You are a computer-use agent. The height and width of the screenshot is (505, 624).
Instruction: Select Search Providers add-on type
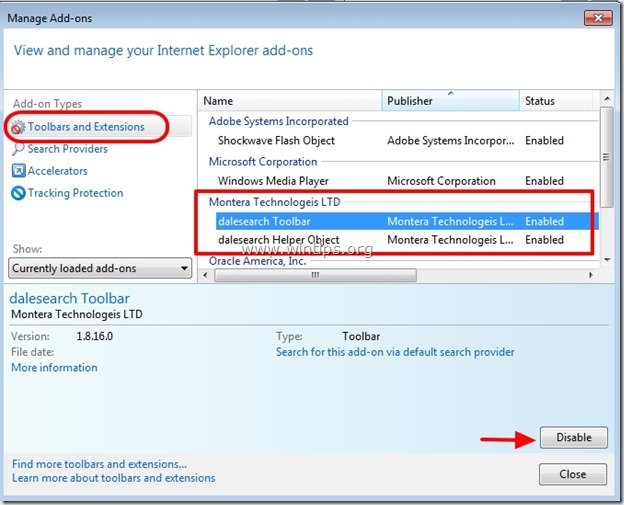(x=68, y=149)
